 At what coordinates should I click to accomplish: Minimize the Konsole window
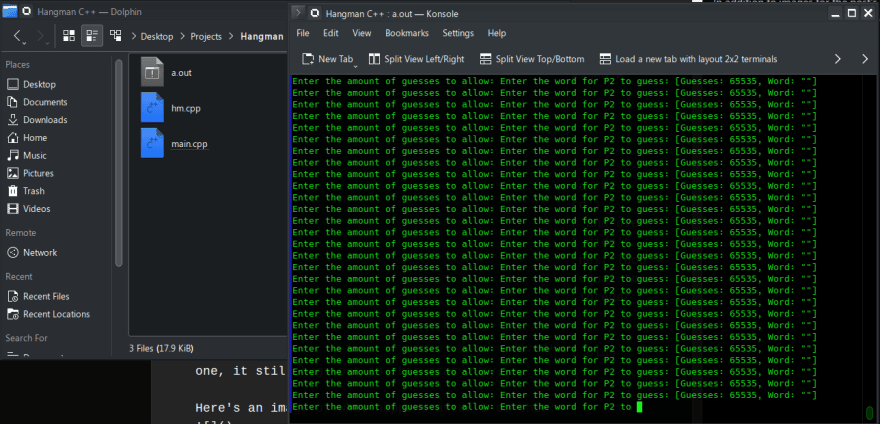[837, 13]
